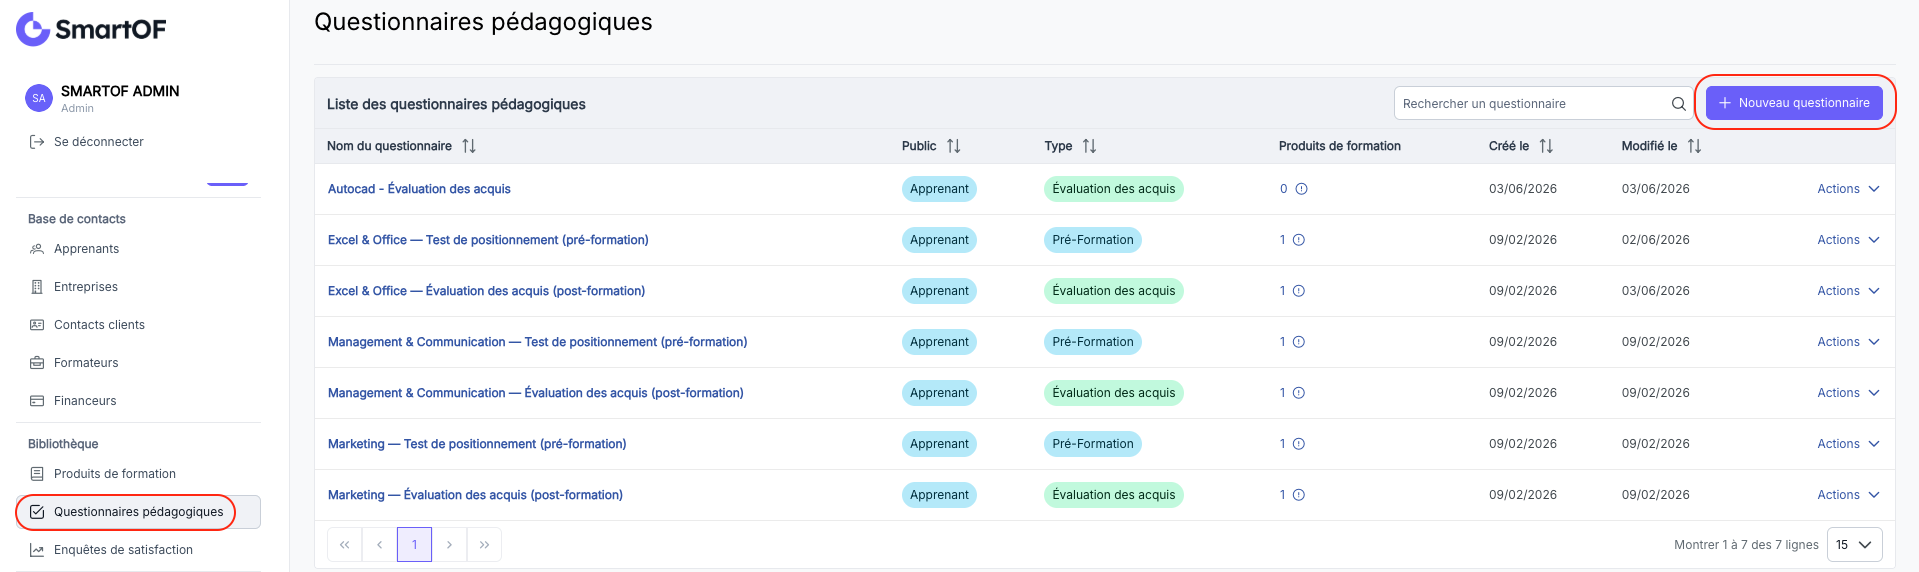The width and height of the screenshot is (1919, 572).
Task: Open Financeurs in sidebar
Action: pyautogui.click(x=85, y=401)
